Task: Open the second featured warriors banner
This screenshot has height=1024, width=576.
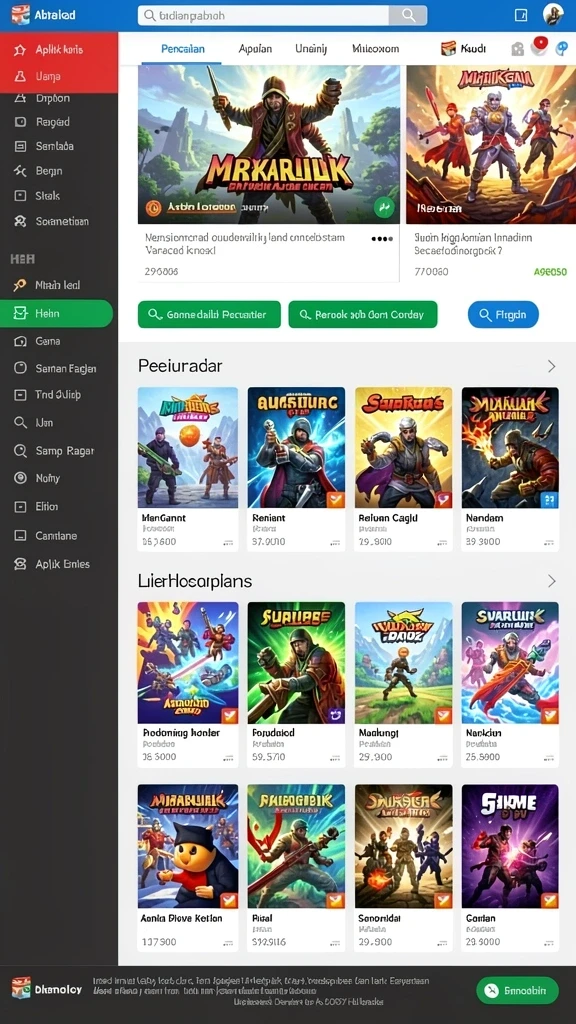Action: [x=491, y=144]
